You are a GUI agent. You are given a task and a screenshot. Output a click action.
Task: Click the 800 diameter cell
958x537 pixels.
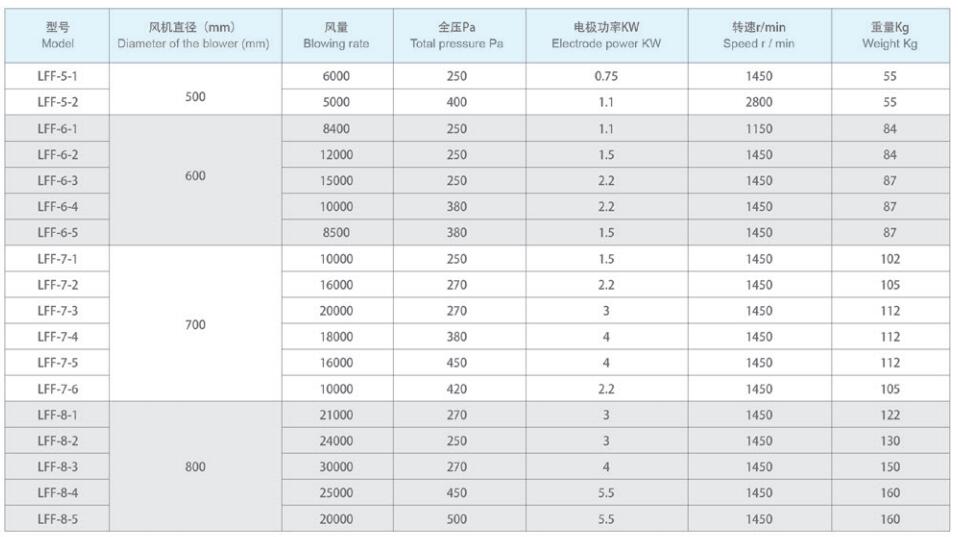(x=195, y=466)
